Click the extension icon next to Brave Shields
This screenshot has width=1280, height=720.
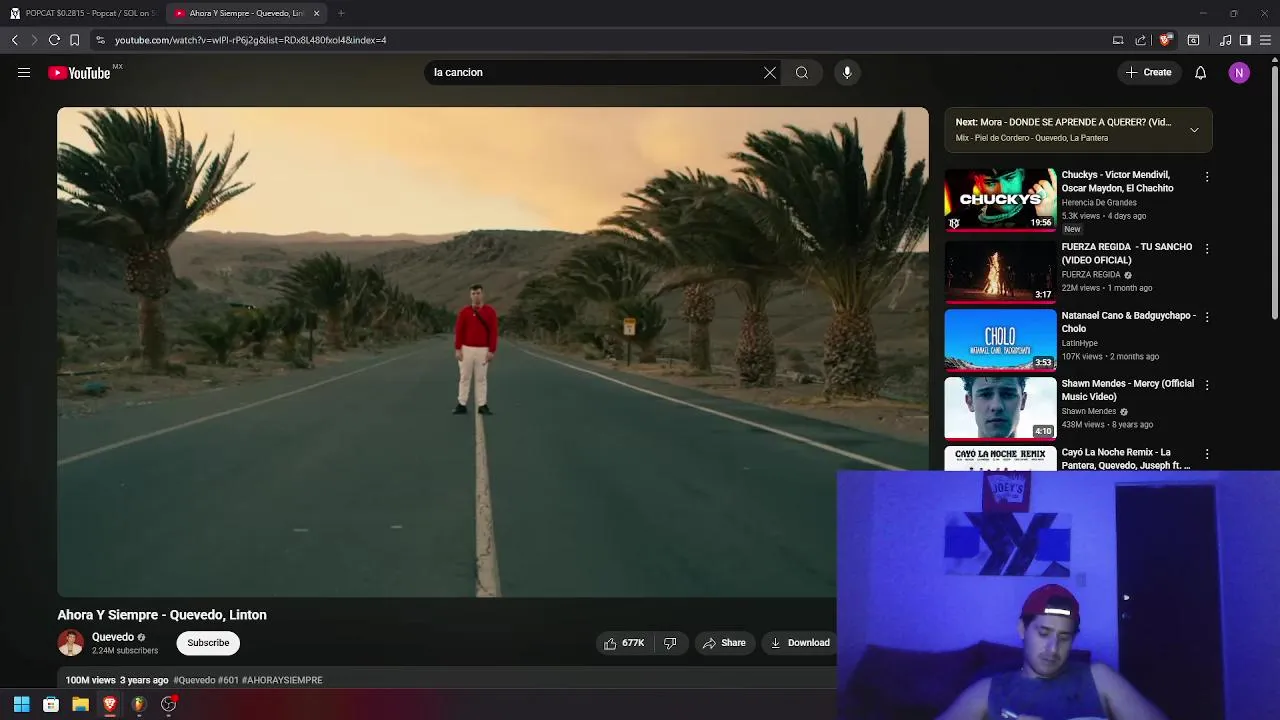tap(1193, 40)
